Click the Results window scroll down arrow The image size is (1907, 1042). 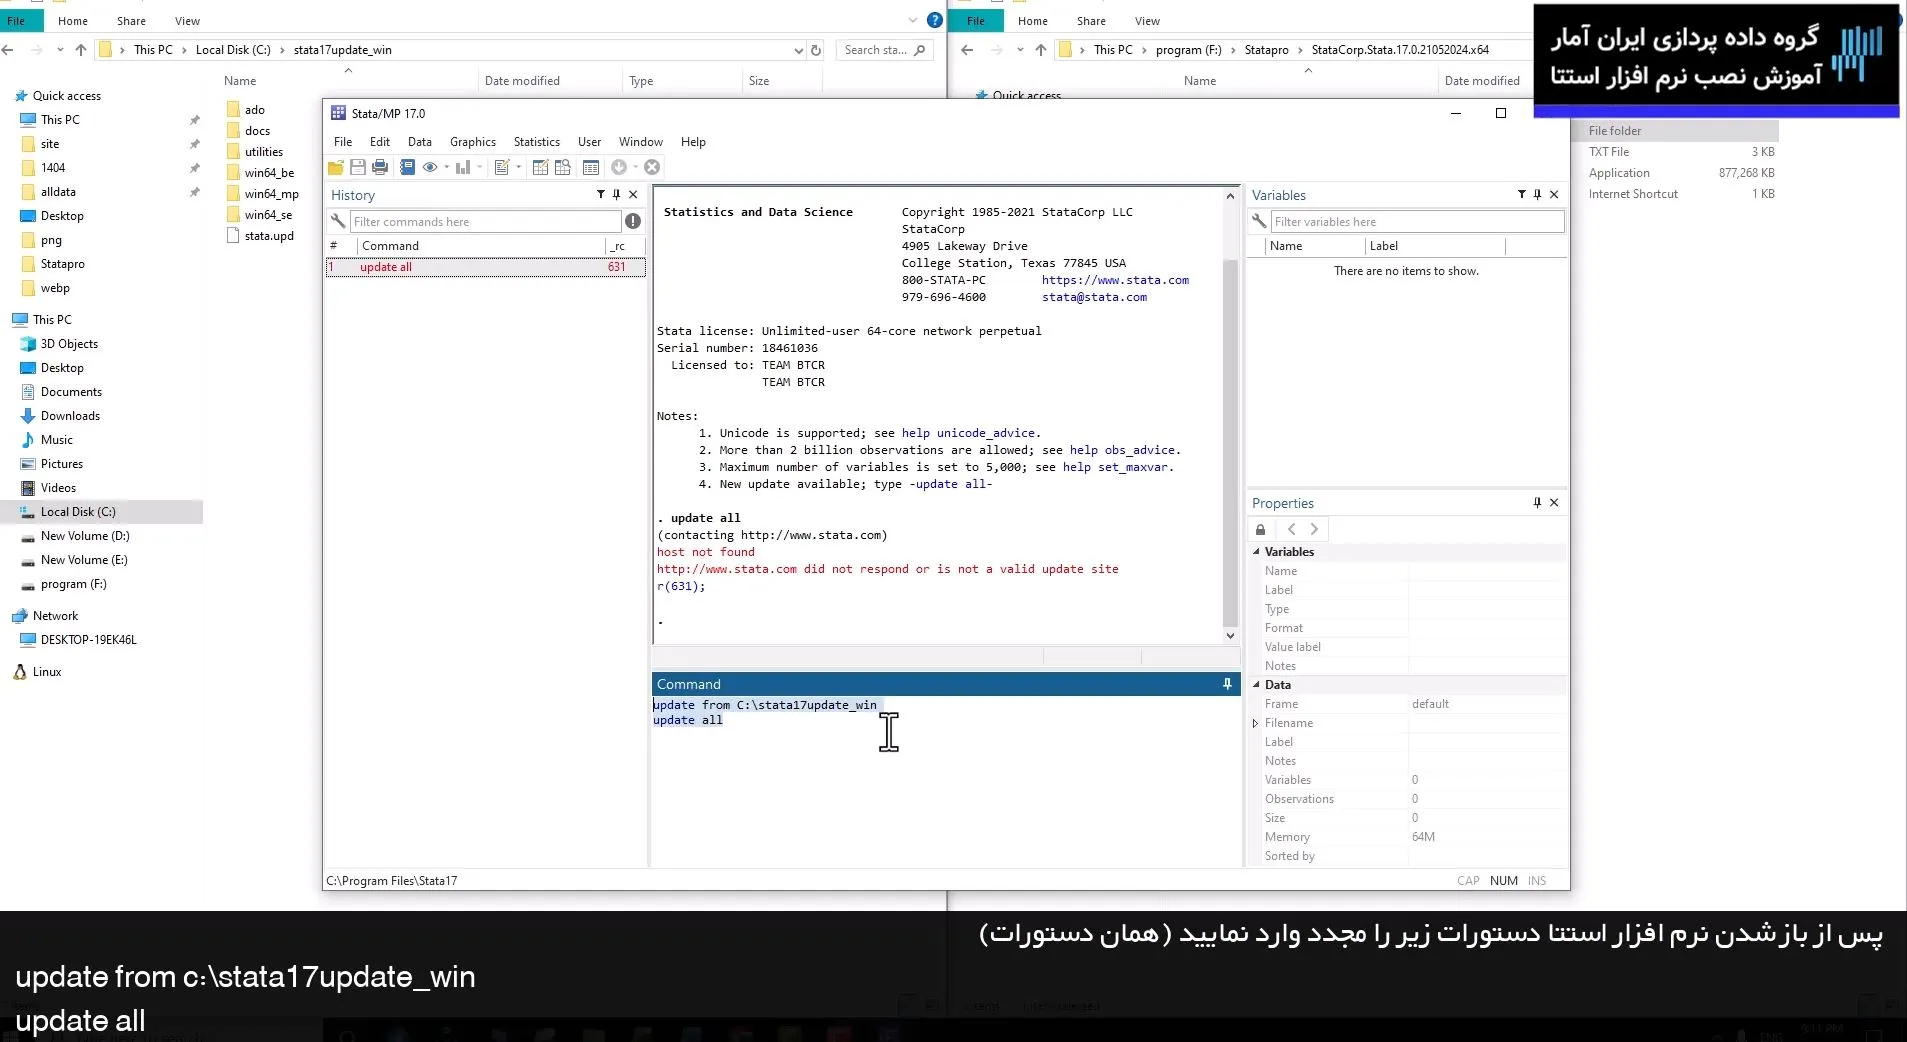(1230, 636)
